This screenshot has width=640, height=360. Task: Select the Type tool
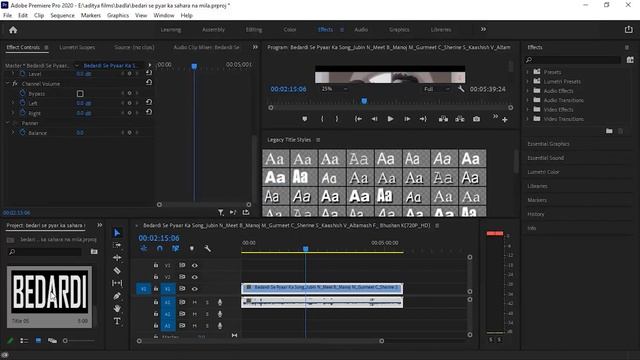117,321
